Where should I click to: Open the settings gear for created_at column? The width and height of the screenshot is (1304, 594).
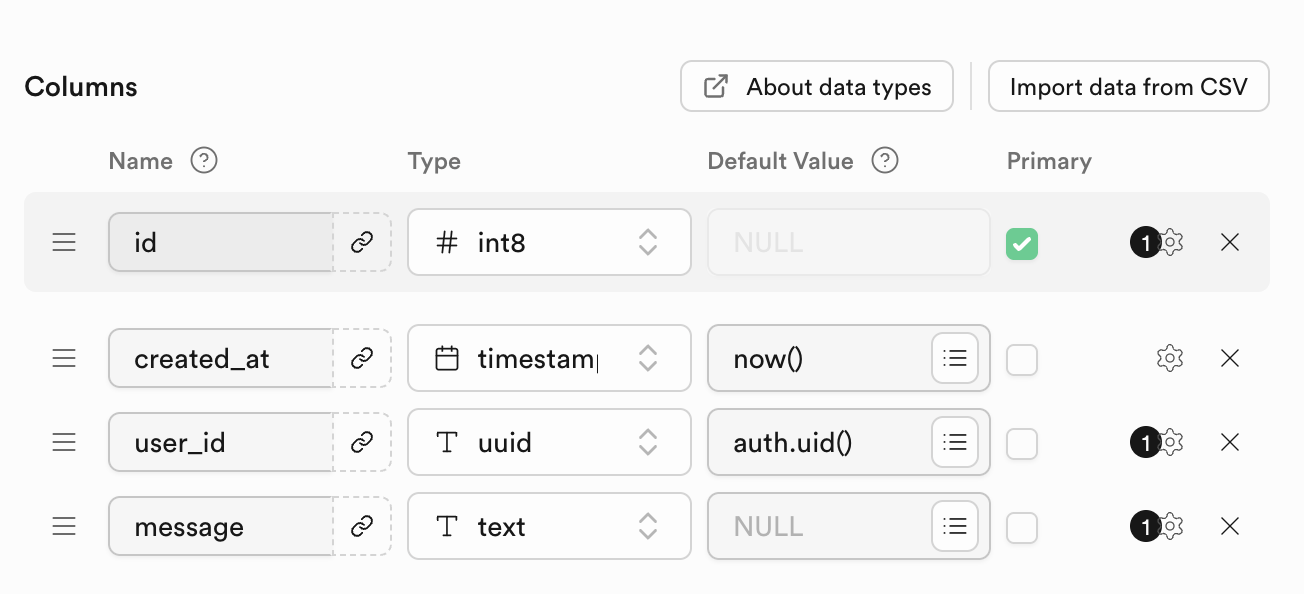pyautogui.click(x=1169, y=358)
